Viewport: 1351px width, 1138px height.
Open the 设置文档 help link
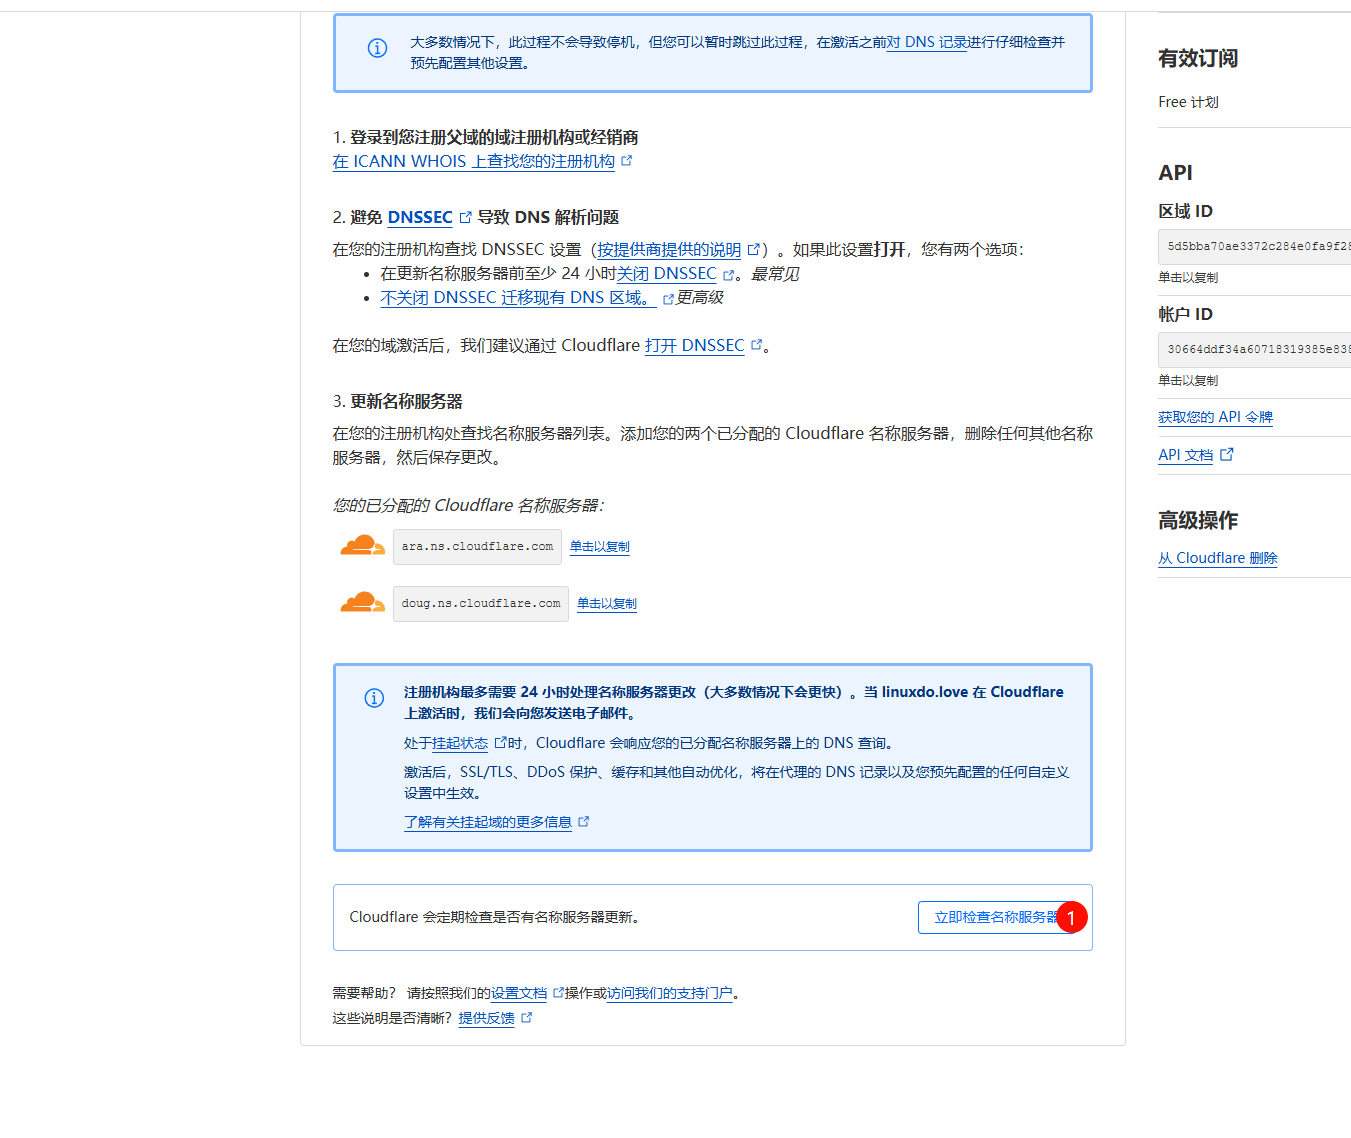(x=519, y=993)
